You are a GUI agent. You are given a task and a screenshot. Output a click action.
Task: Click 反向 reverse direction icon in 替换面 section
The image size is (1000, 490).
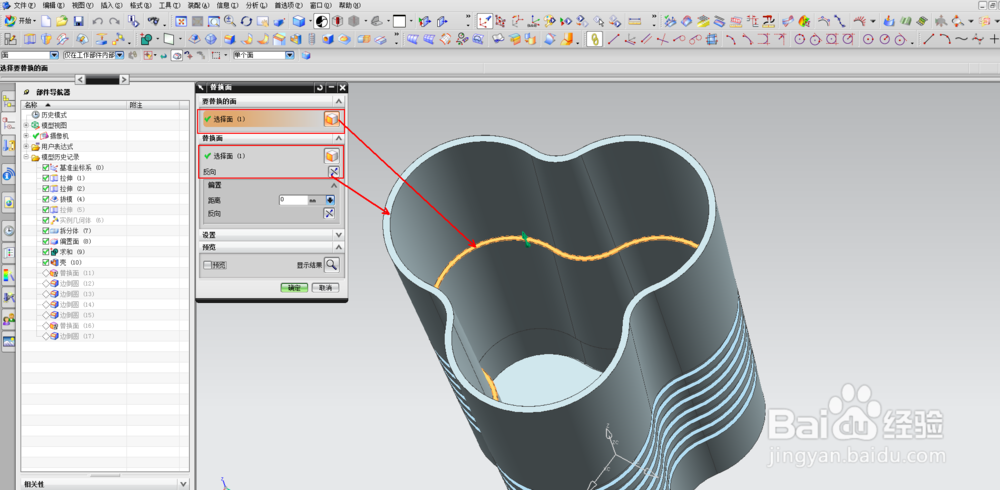pyautogui.click(x=332, y=172)
